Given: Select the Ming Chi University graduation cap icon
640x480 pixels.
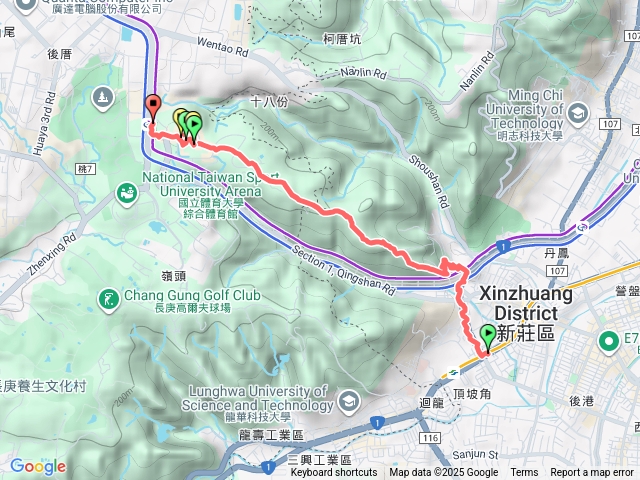Looking at the screenshot, I should (578, 114).
